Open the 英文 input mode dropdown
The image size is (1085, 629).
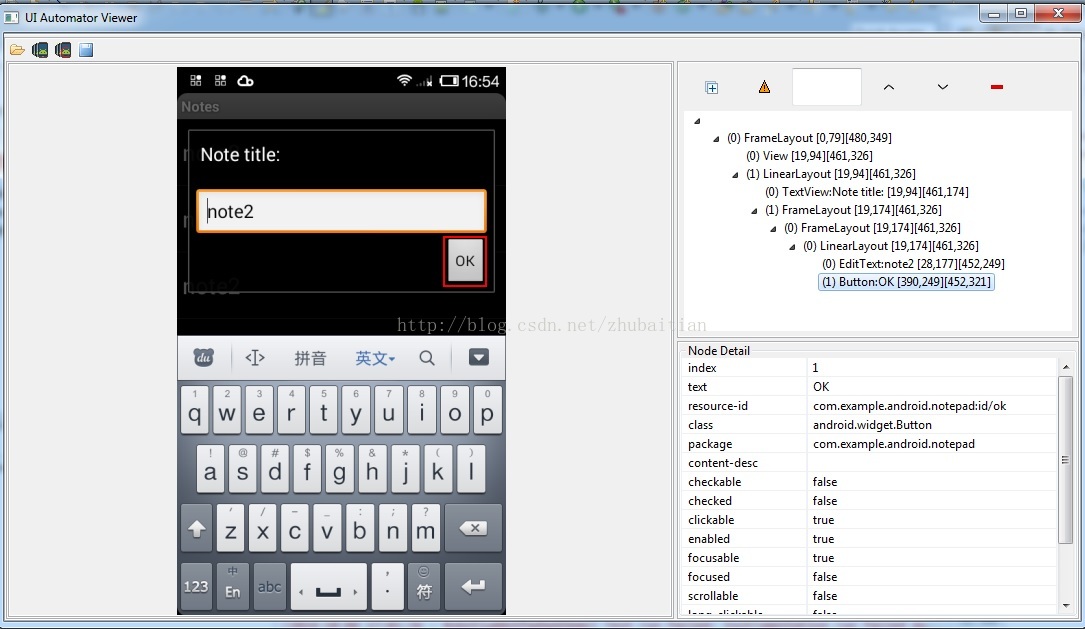(x=374, y=358)
